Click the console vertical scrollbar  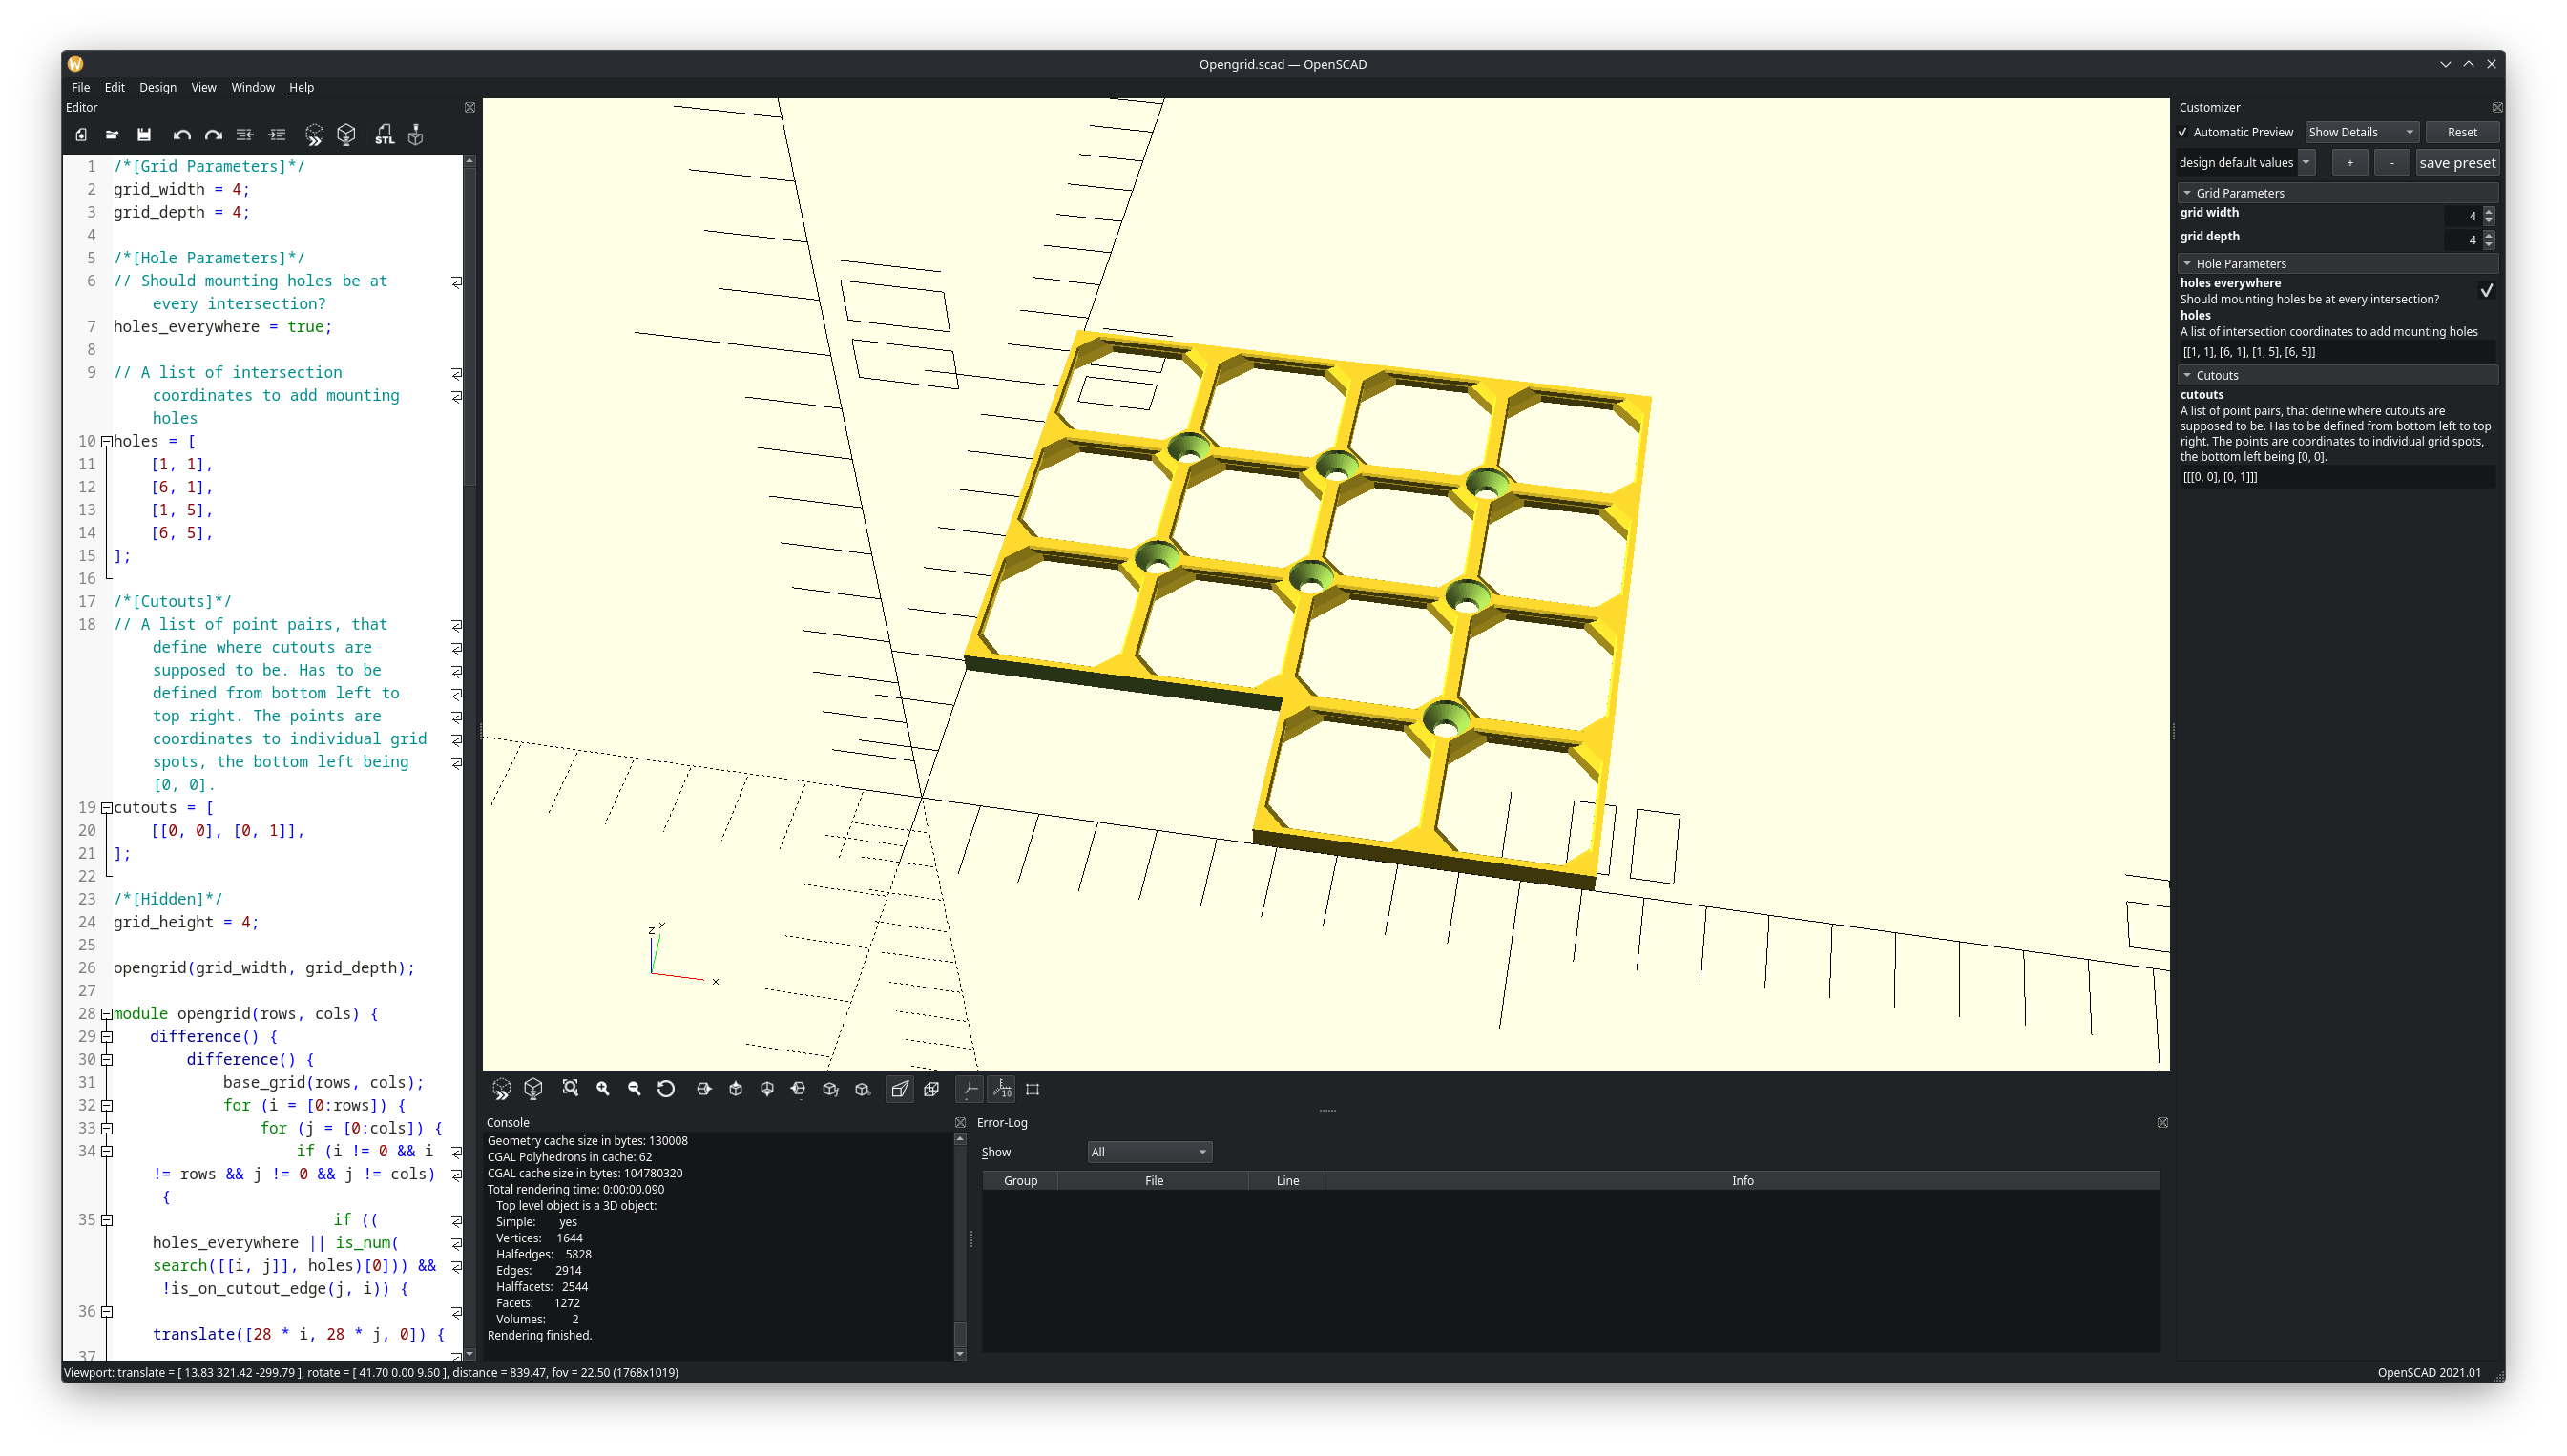coord(961,1246)
